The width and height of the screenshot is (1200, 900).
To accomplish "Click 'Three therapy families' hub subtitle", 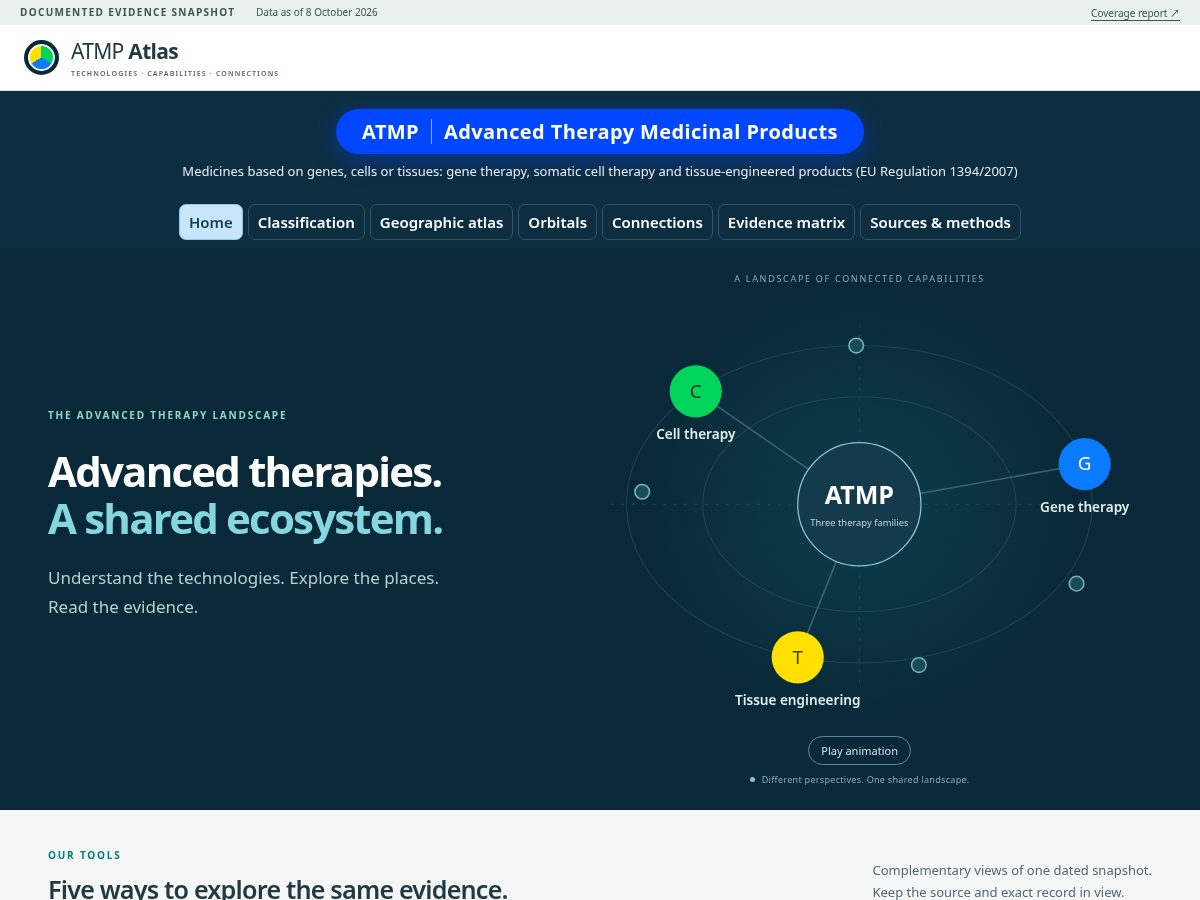I will [x=859, y=522].
